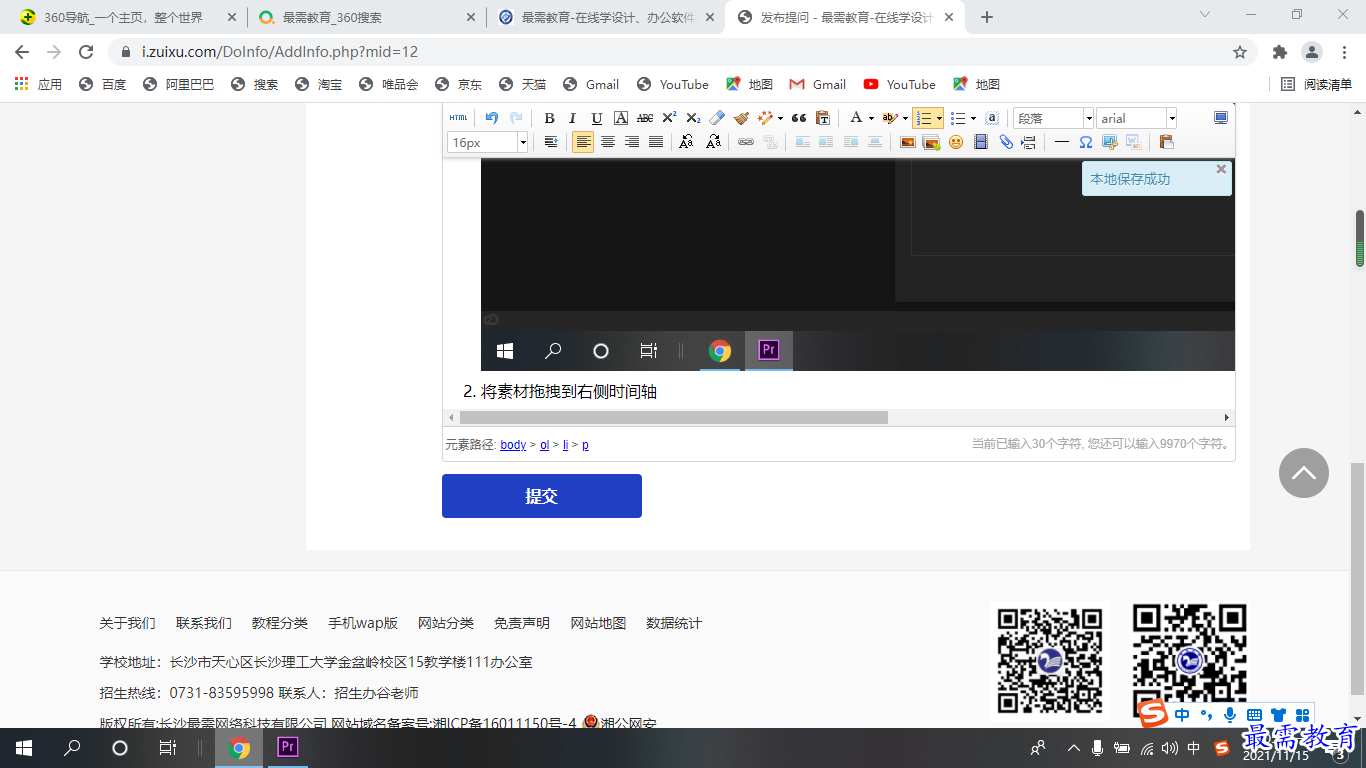Switch to 最需教育_360搜索 tab

(366, 17)
